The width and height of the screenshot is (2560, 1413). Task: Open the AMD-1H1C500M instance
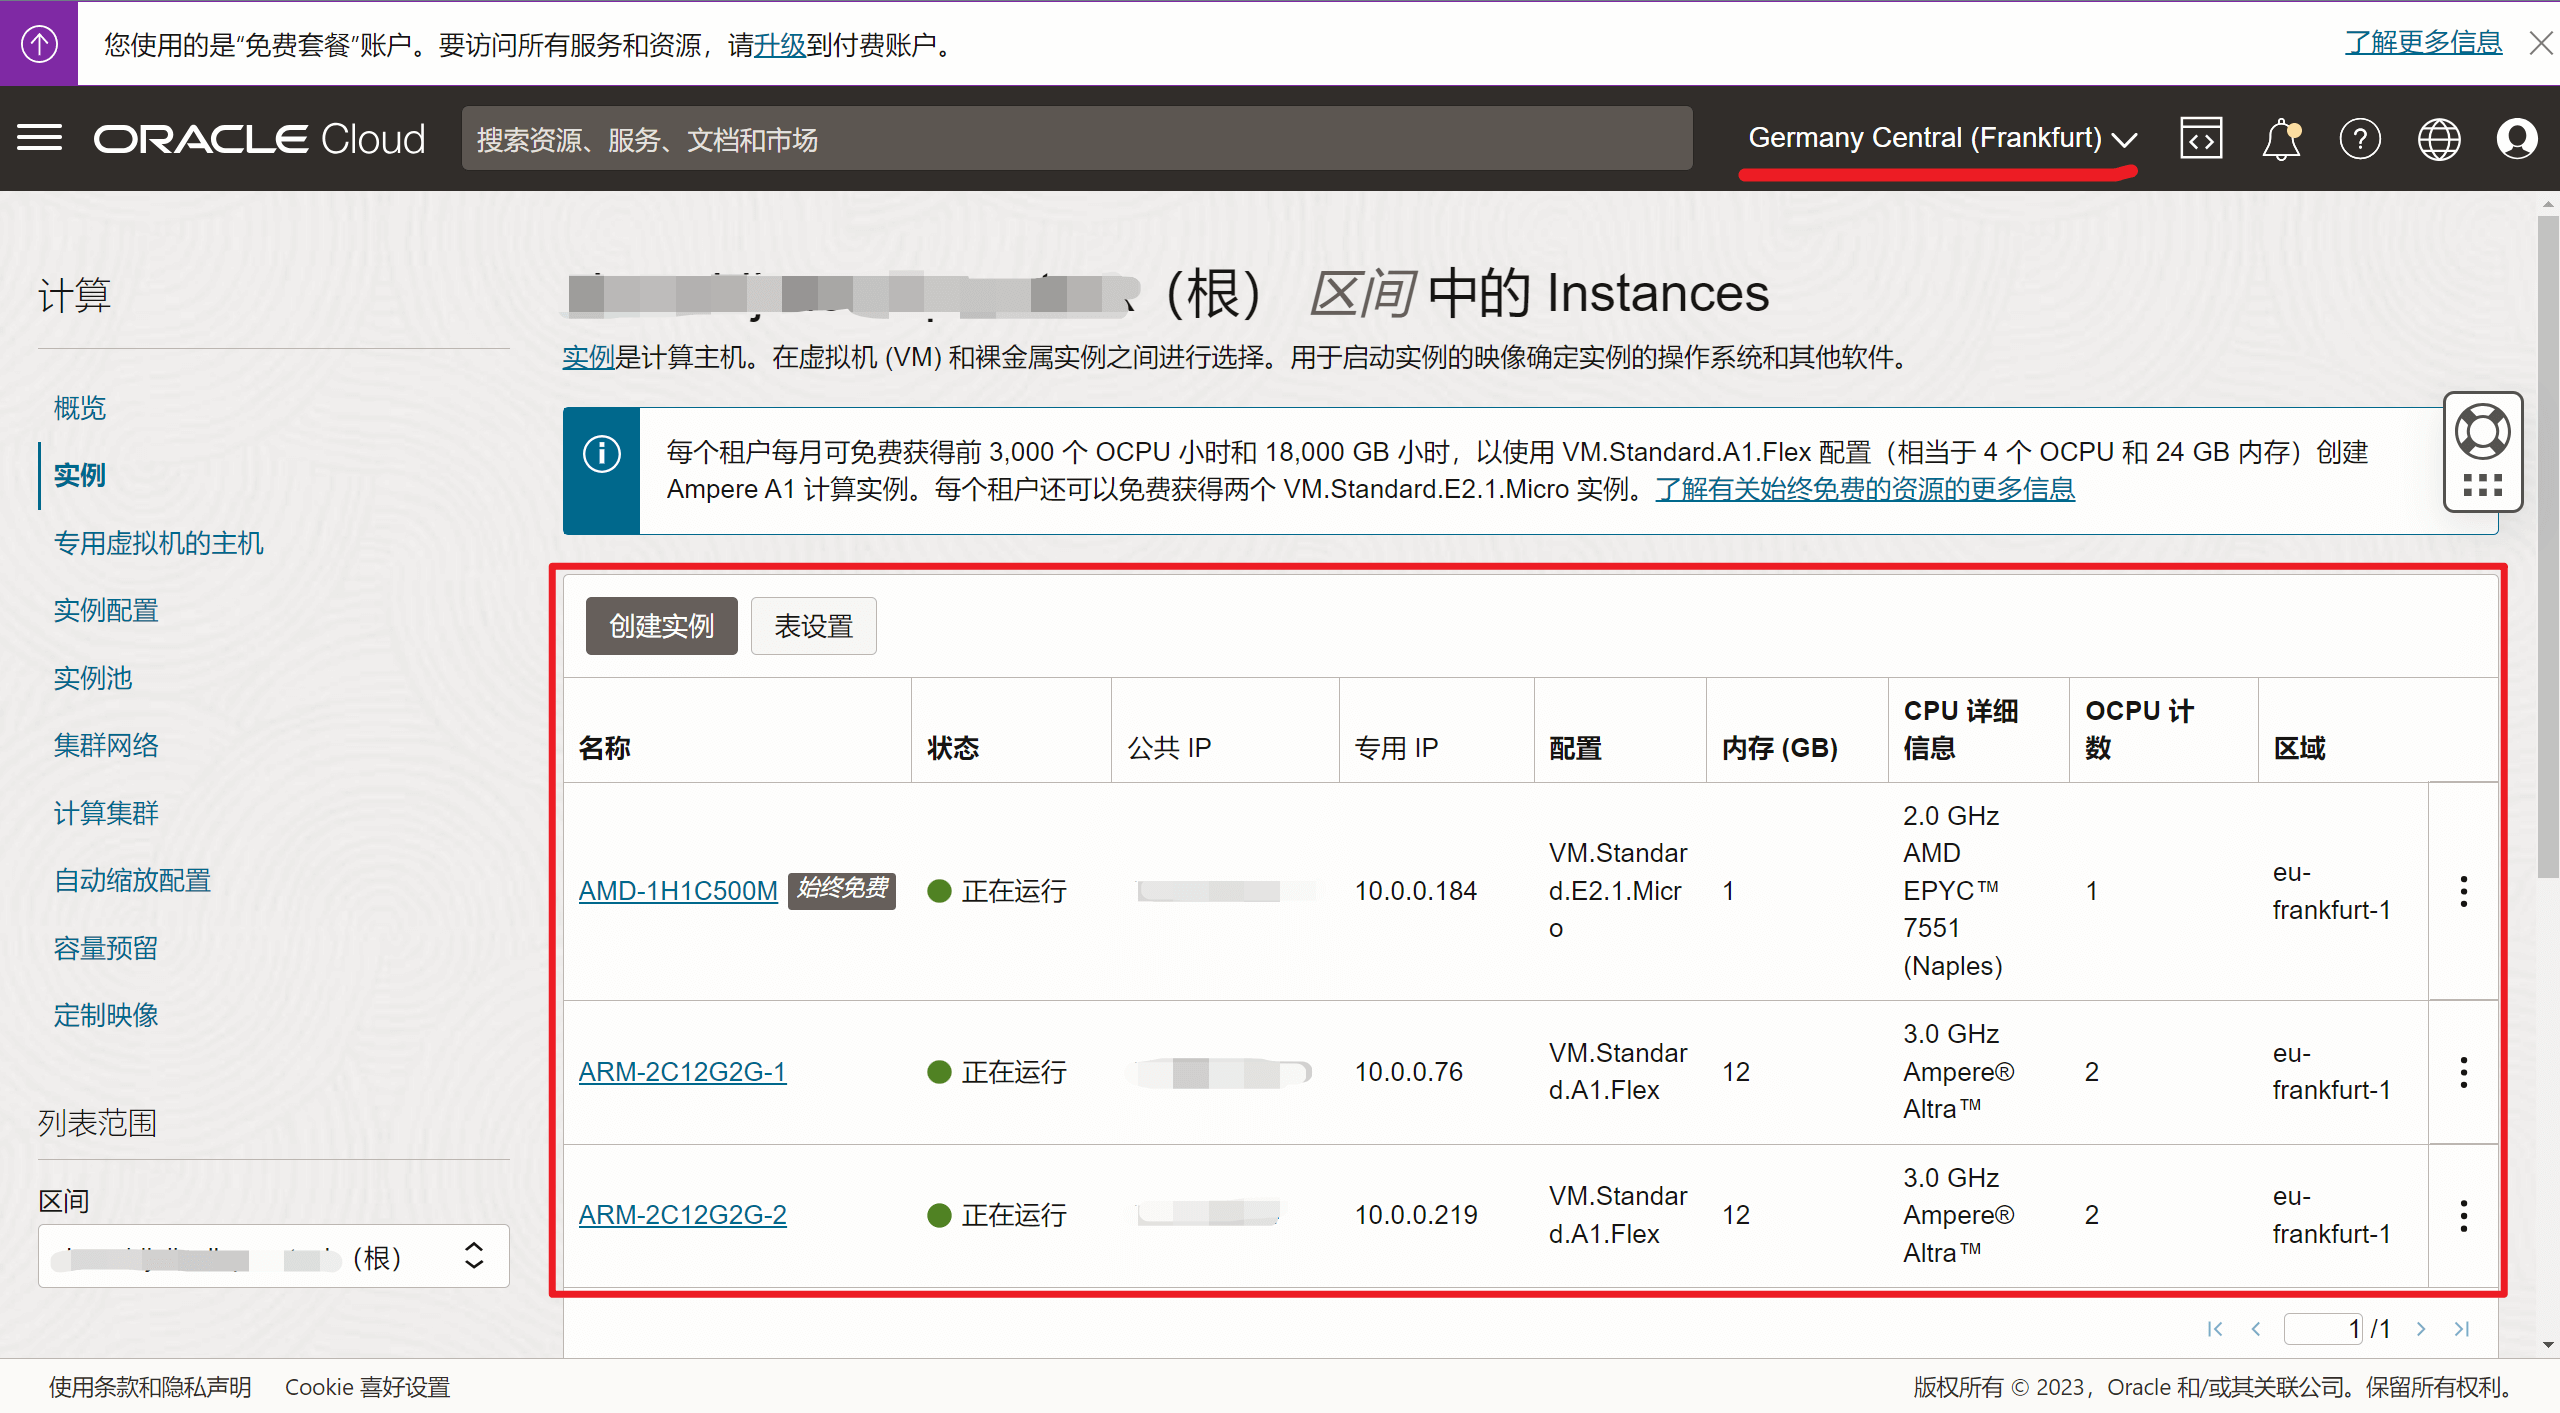678,891
